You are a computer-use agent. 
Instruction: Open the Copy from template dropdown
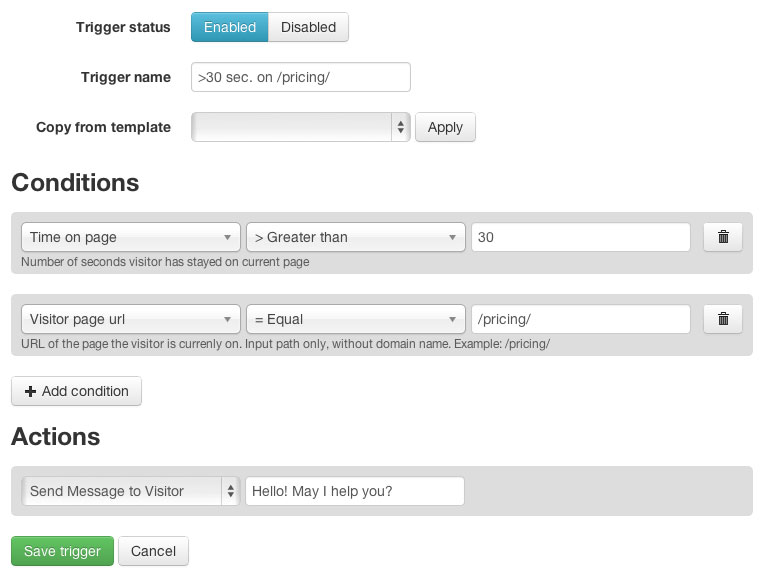(301, 127)
